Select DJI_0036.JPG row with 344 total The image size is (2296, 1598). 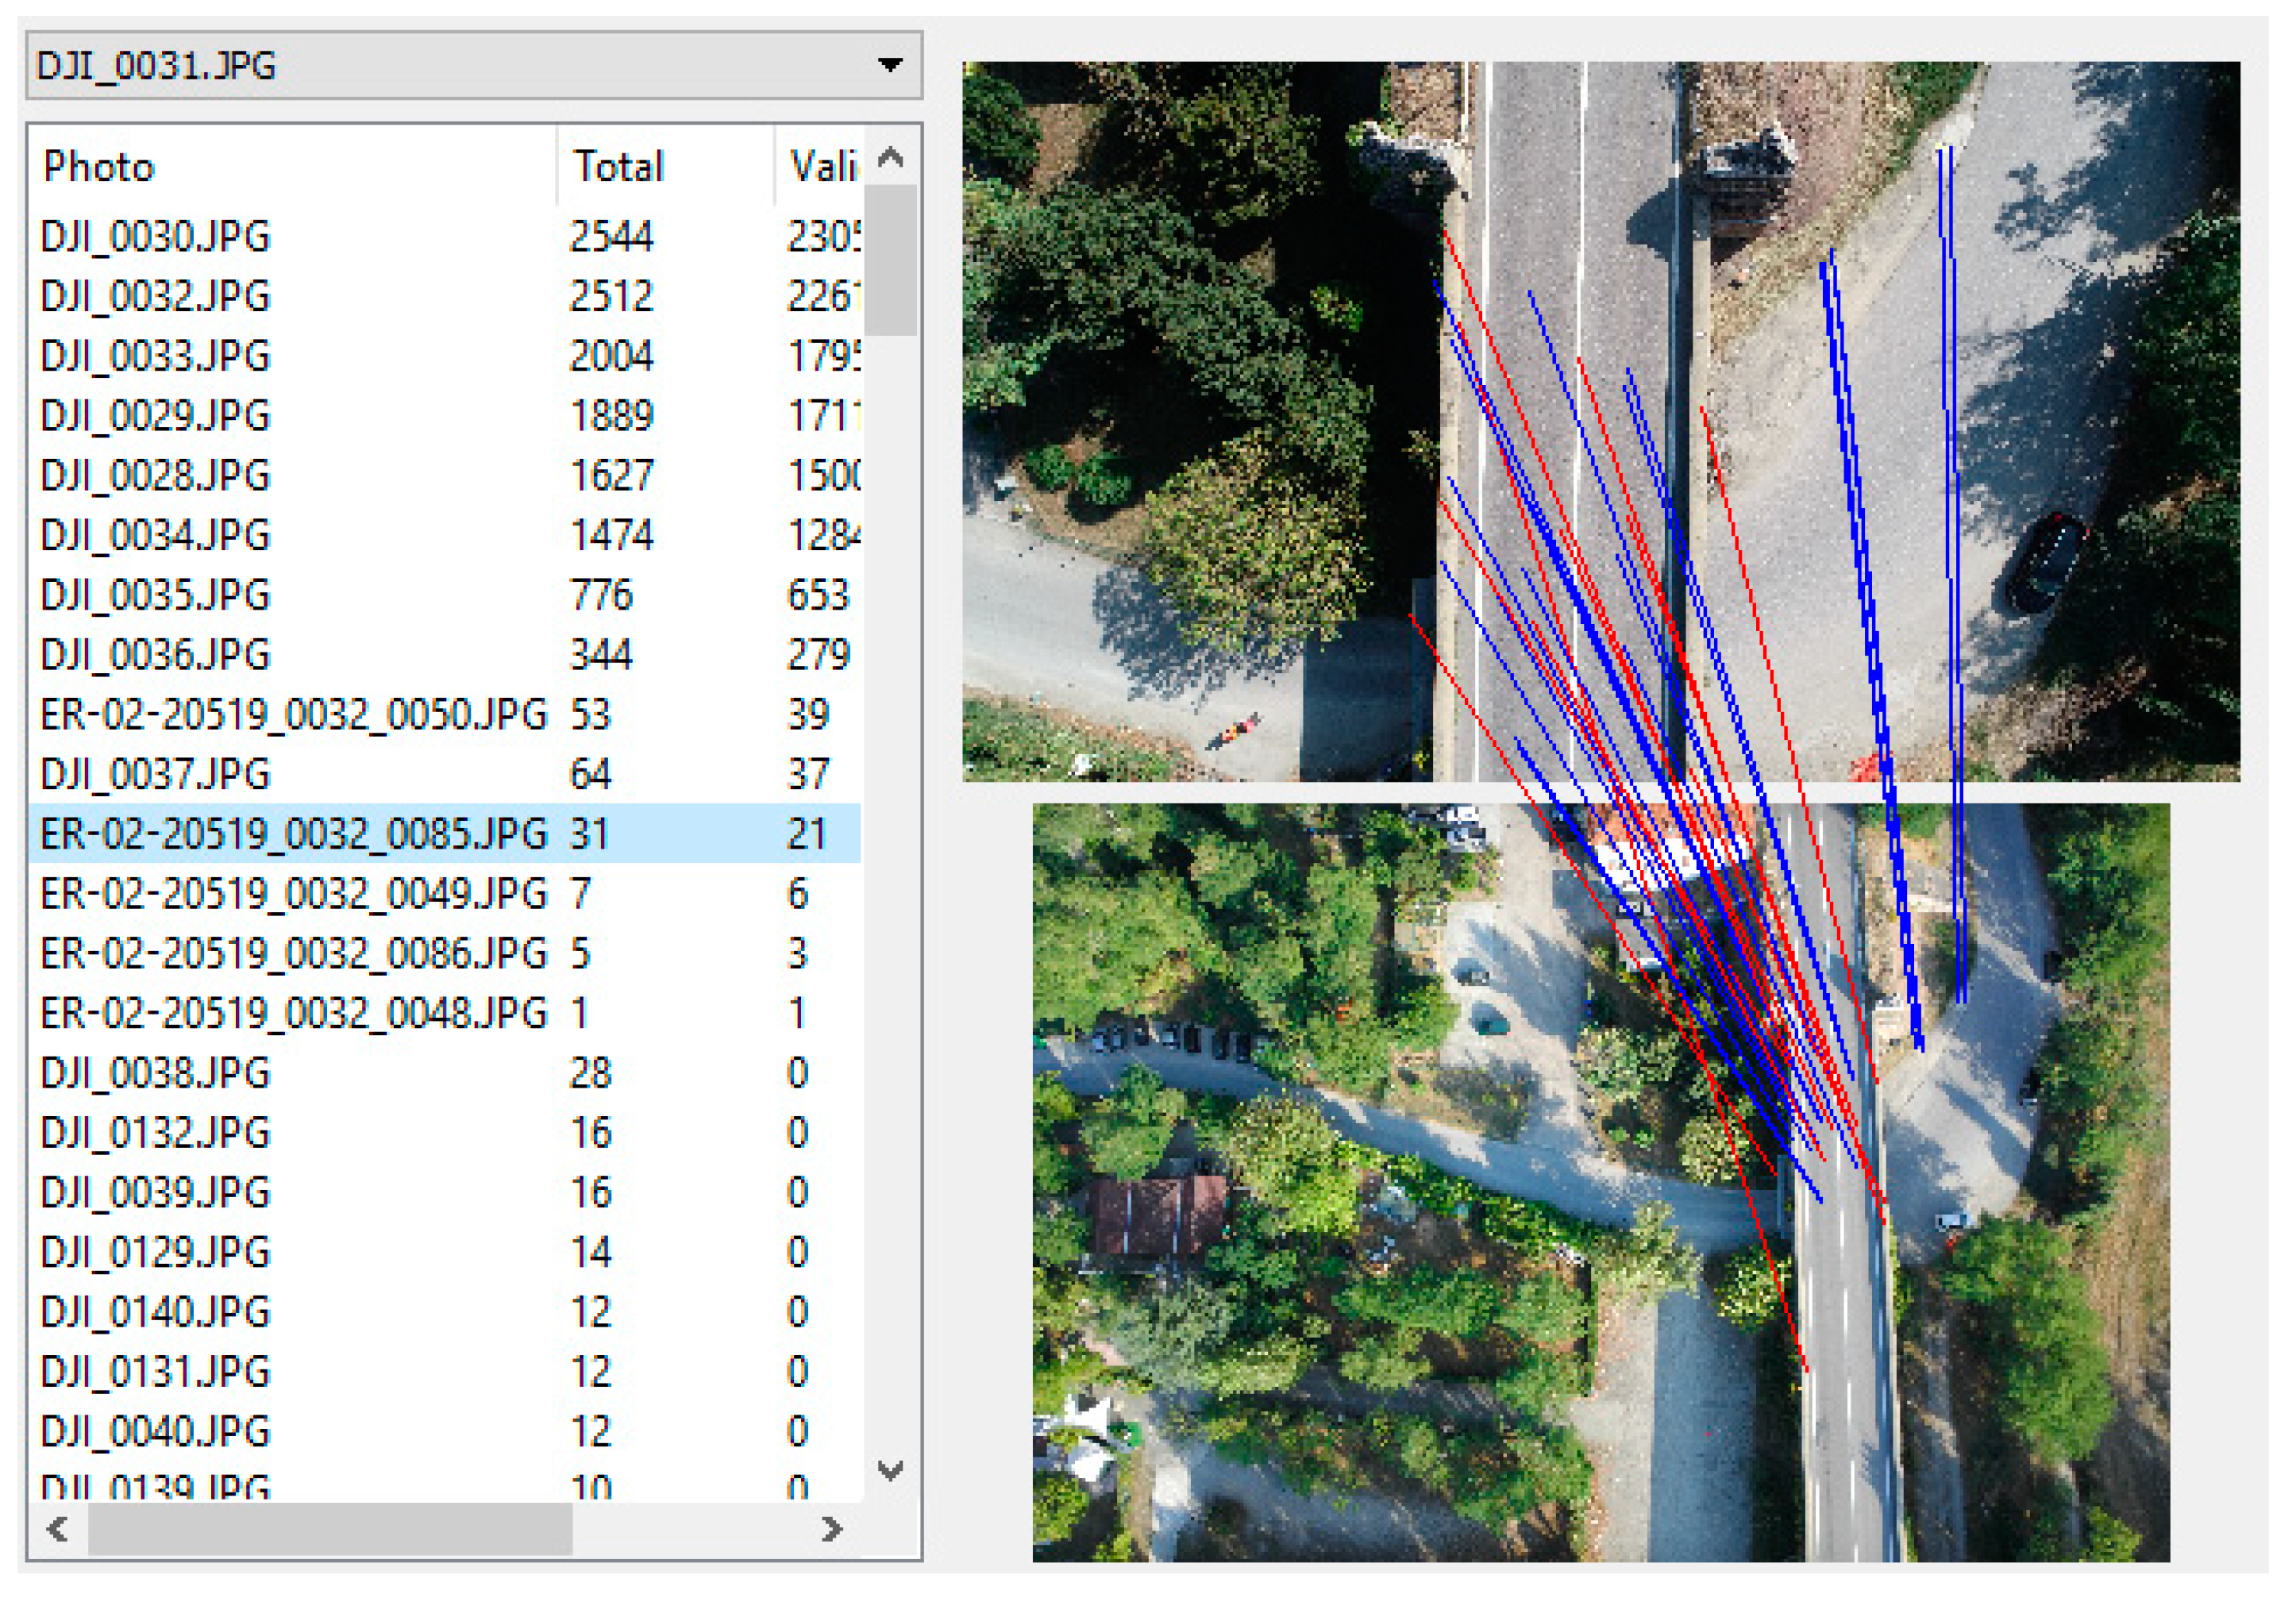[155, 655]
